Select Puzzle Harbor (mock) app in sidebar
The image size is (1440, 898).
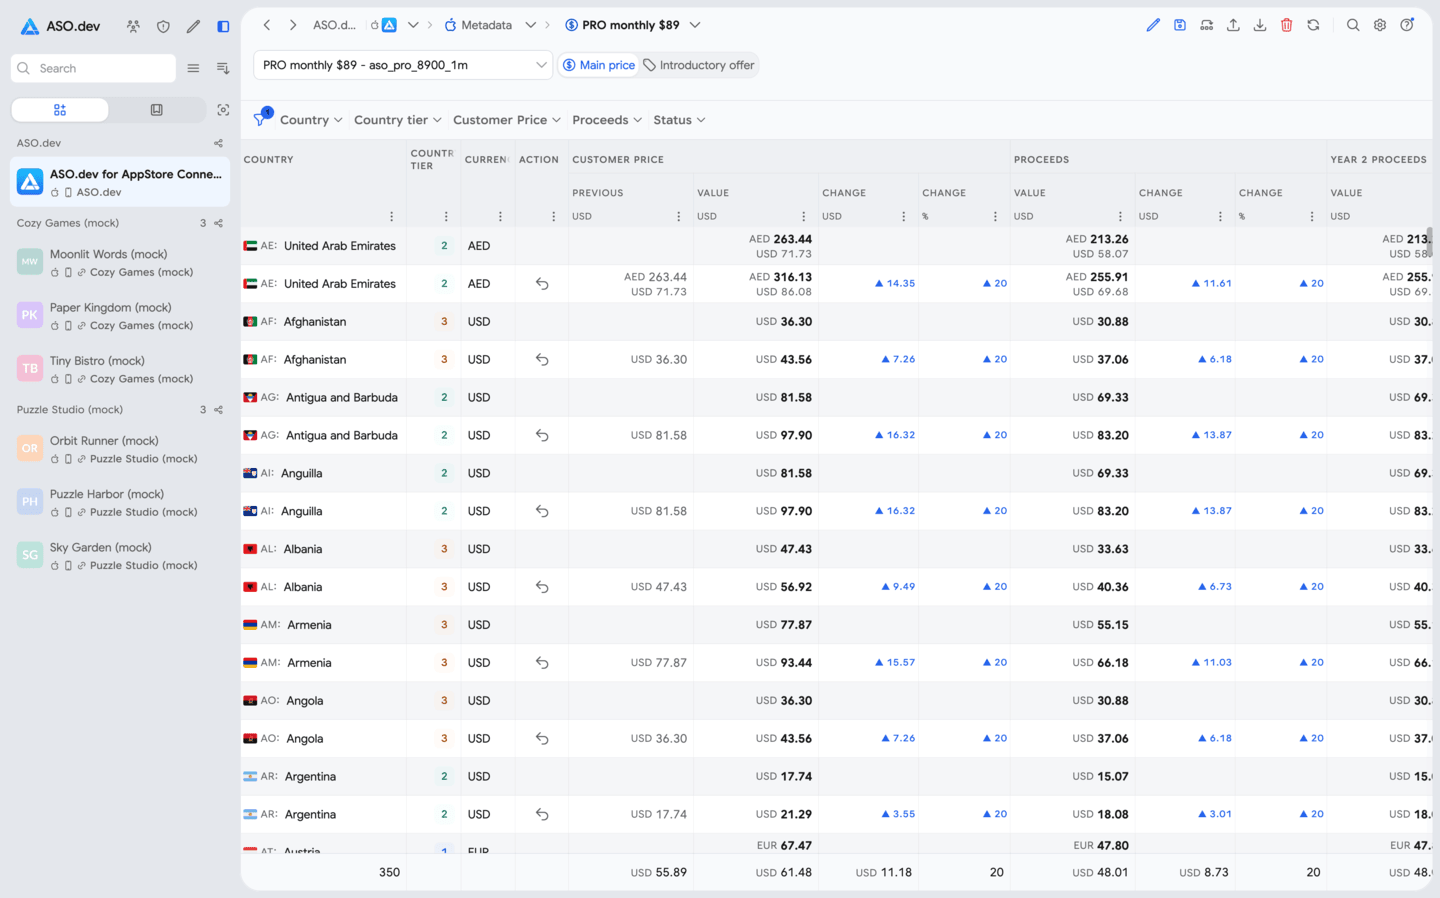120,502
